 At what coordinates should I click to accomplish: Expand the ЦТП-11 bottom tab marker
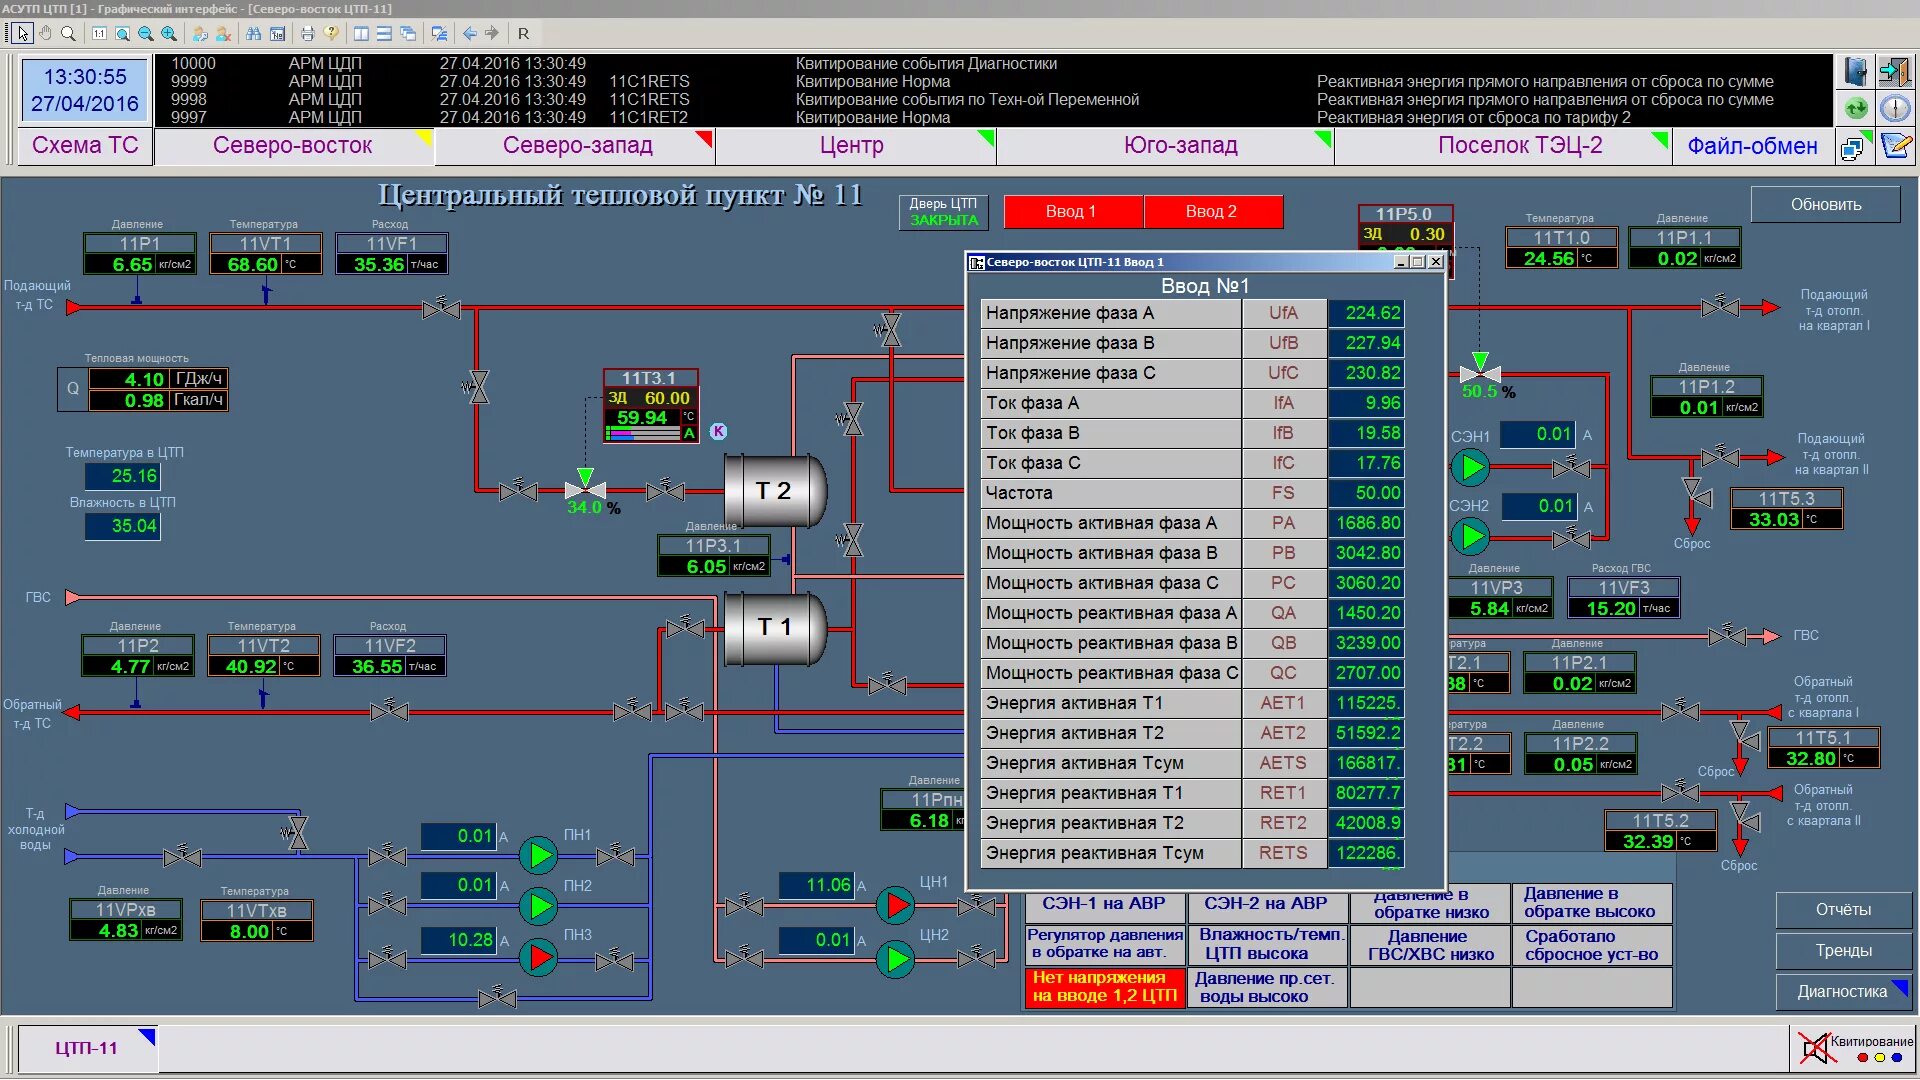pyautogui.click(x=147, y=1036)
